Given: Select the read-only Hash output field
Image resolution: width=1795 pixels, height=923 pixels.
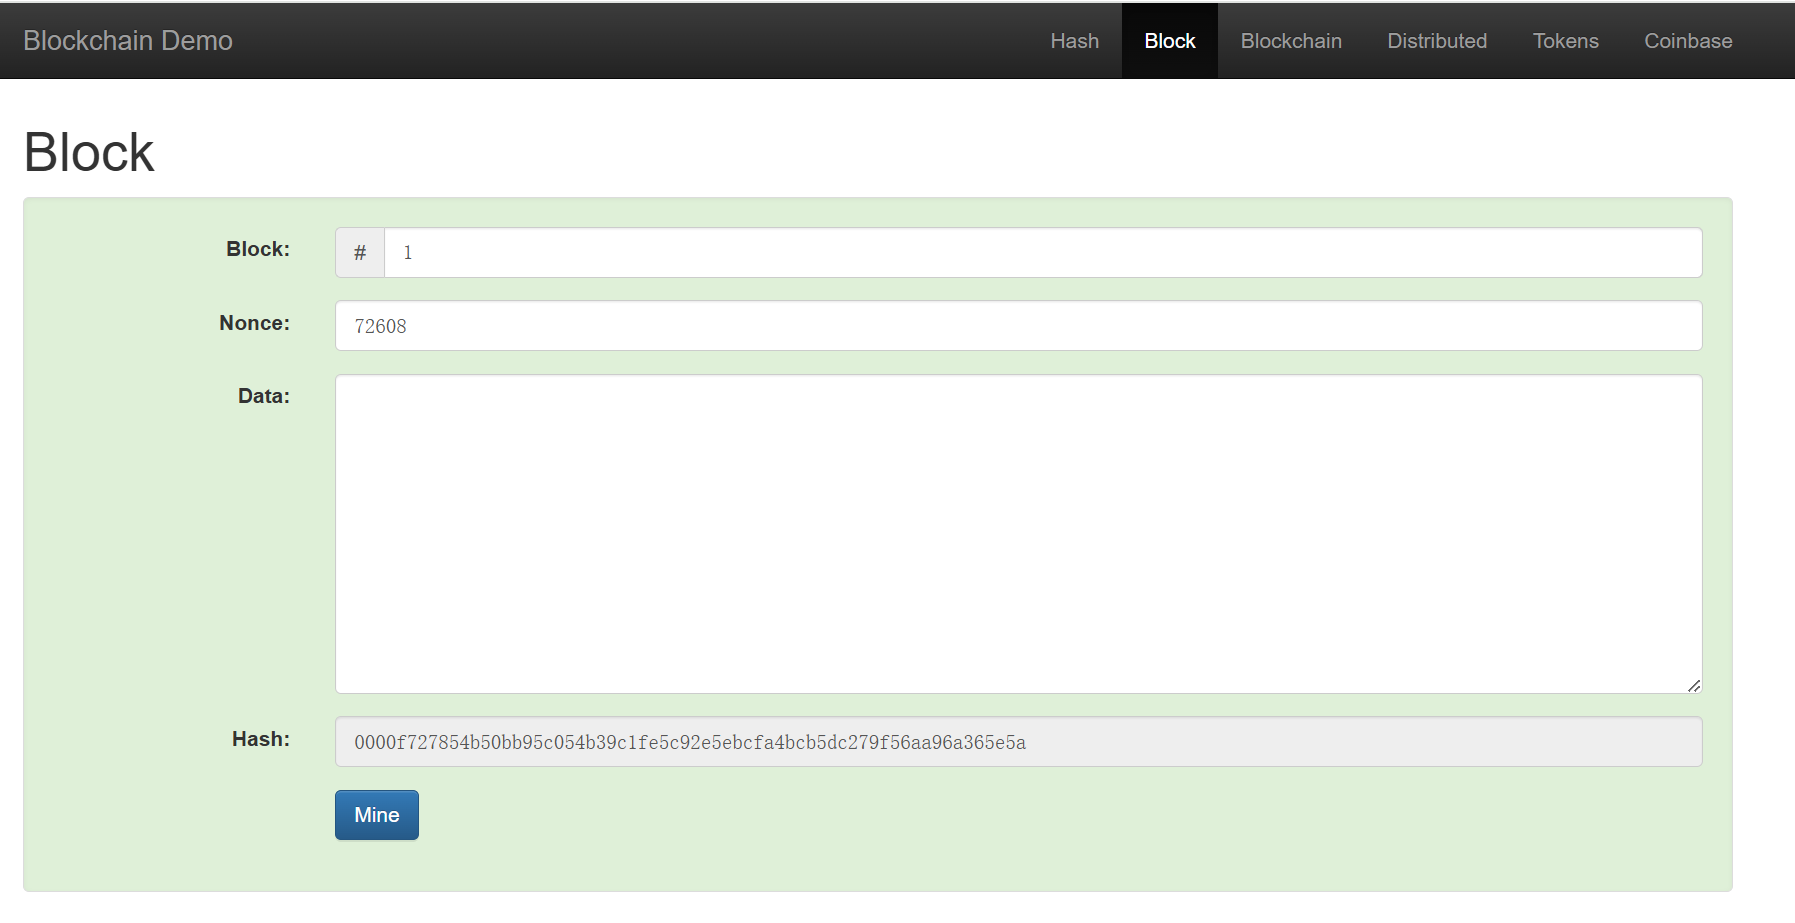Looking at the screenshot, I should tap(1018, 742).
